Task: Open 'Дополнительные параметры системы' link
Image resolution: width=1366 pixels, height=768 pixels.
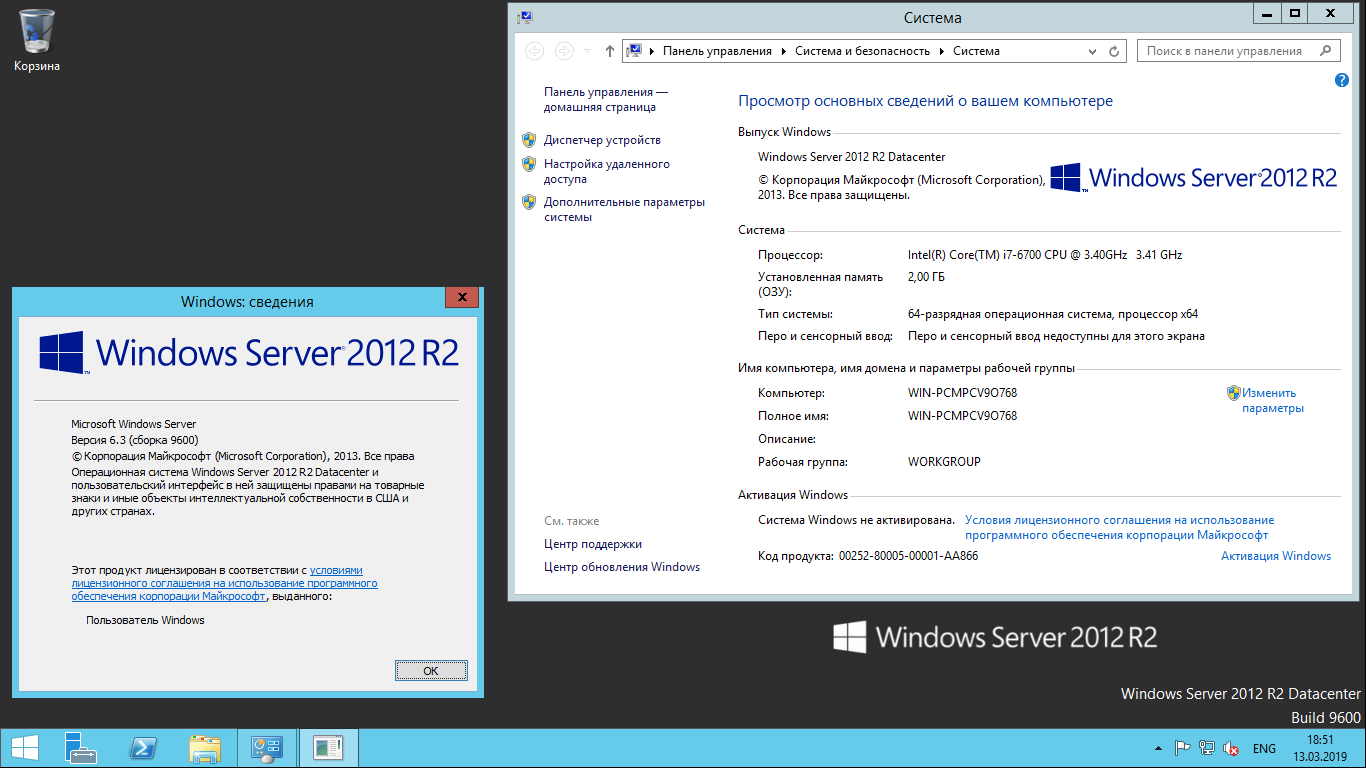Action: click(624, 209)
